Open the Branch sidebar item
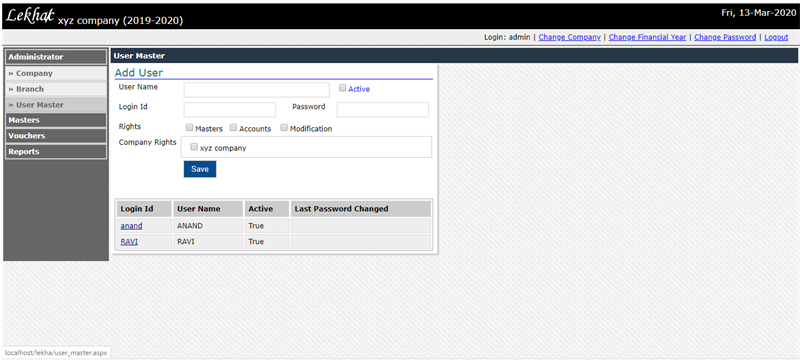 (56, 89)
